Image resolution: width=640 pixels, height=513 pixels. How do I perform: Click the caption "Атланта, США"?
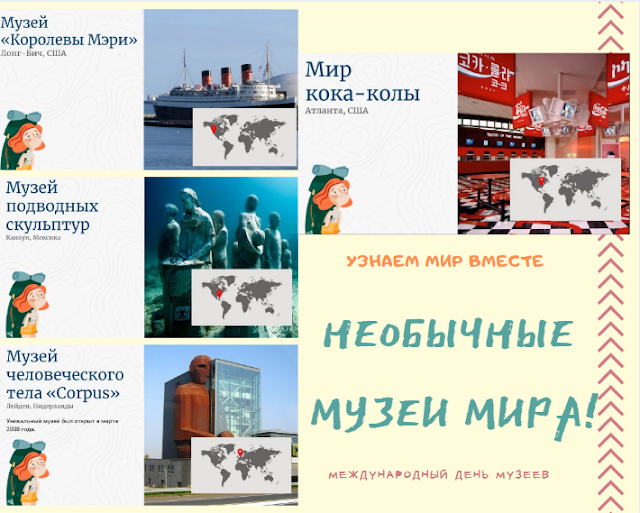(337, 111)
